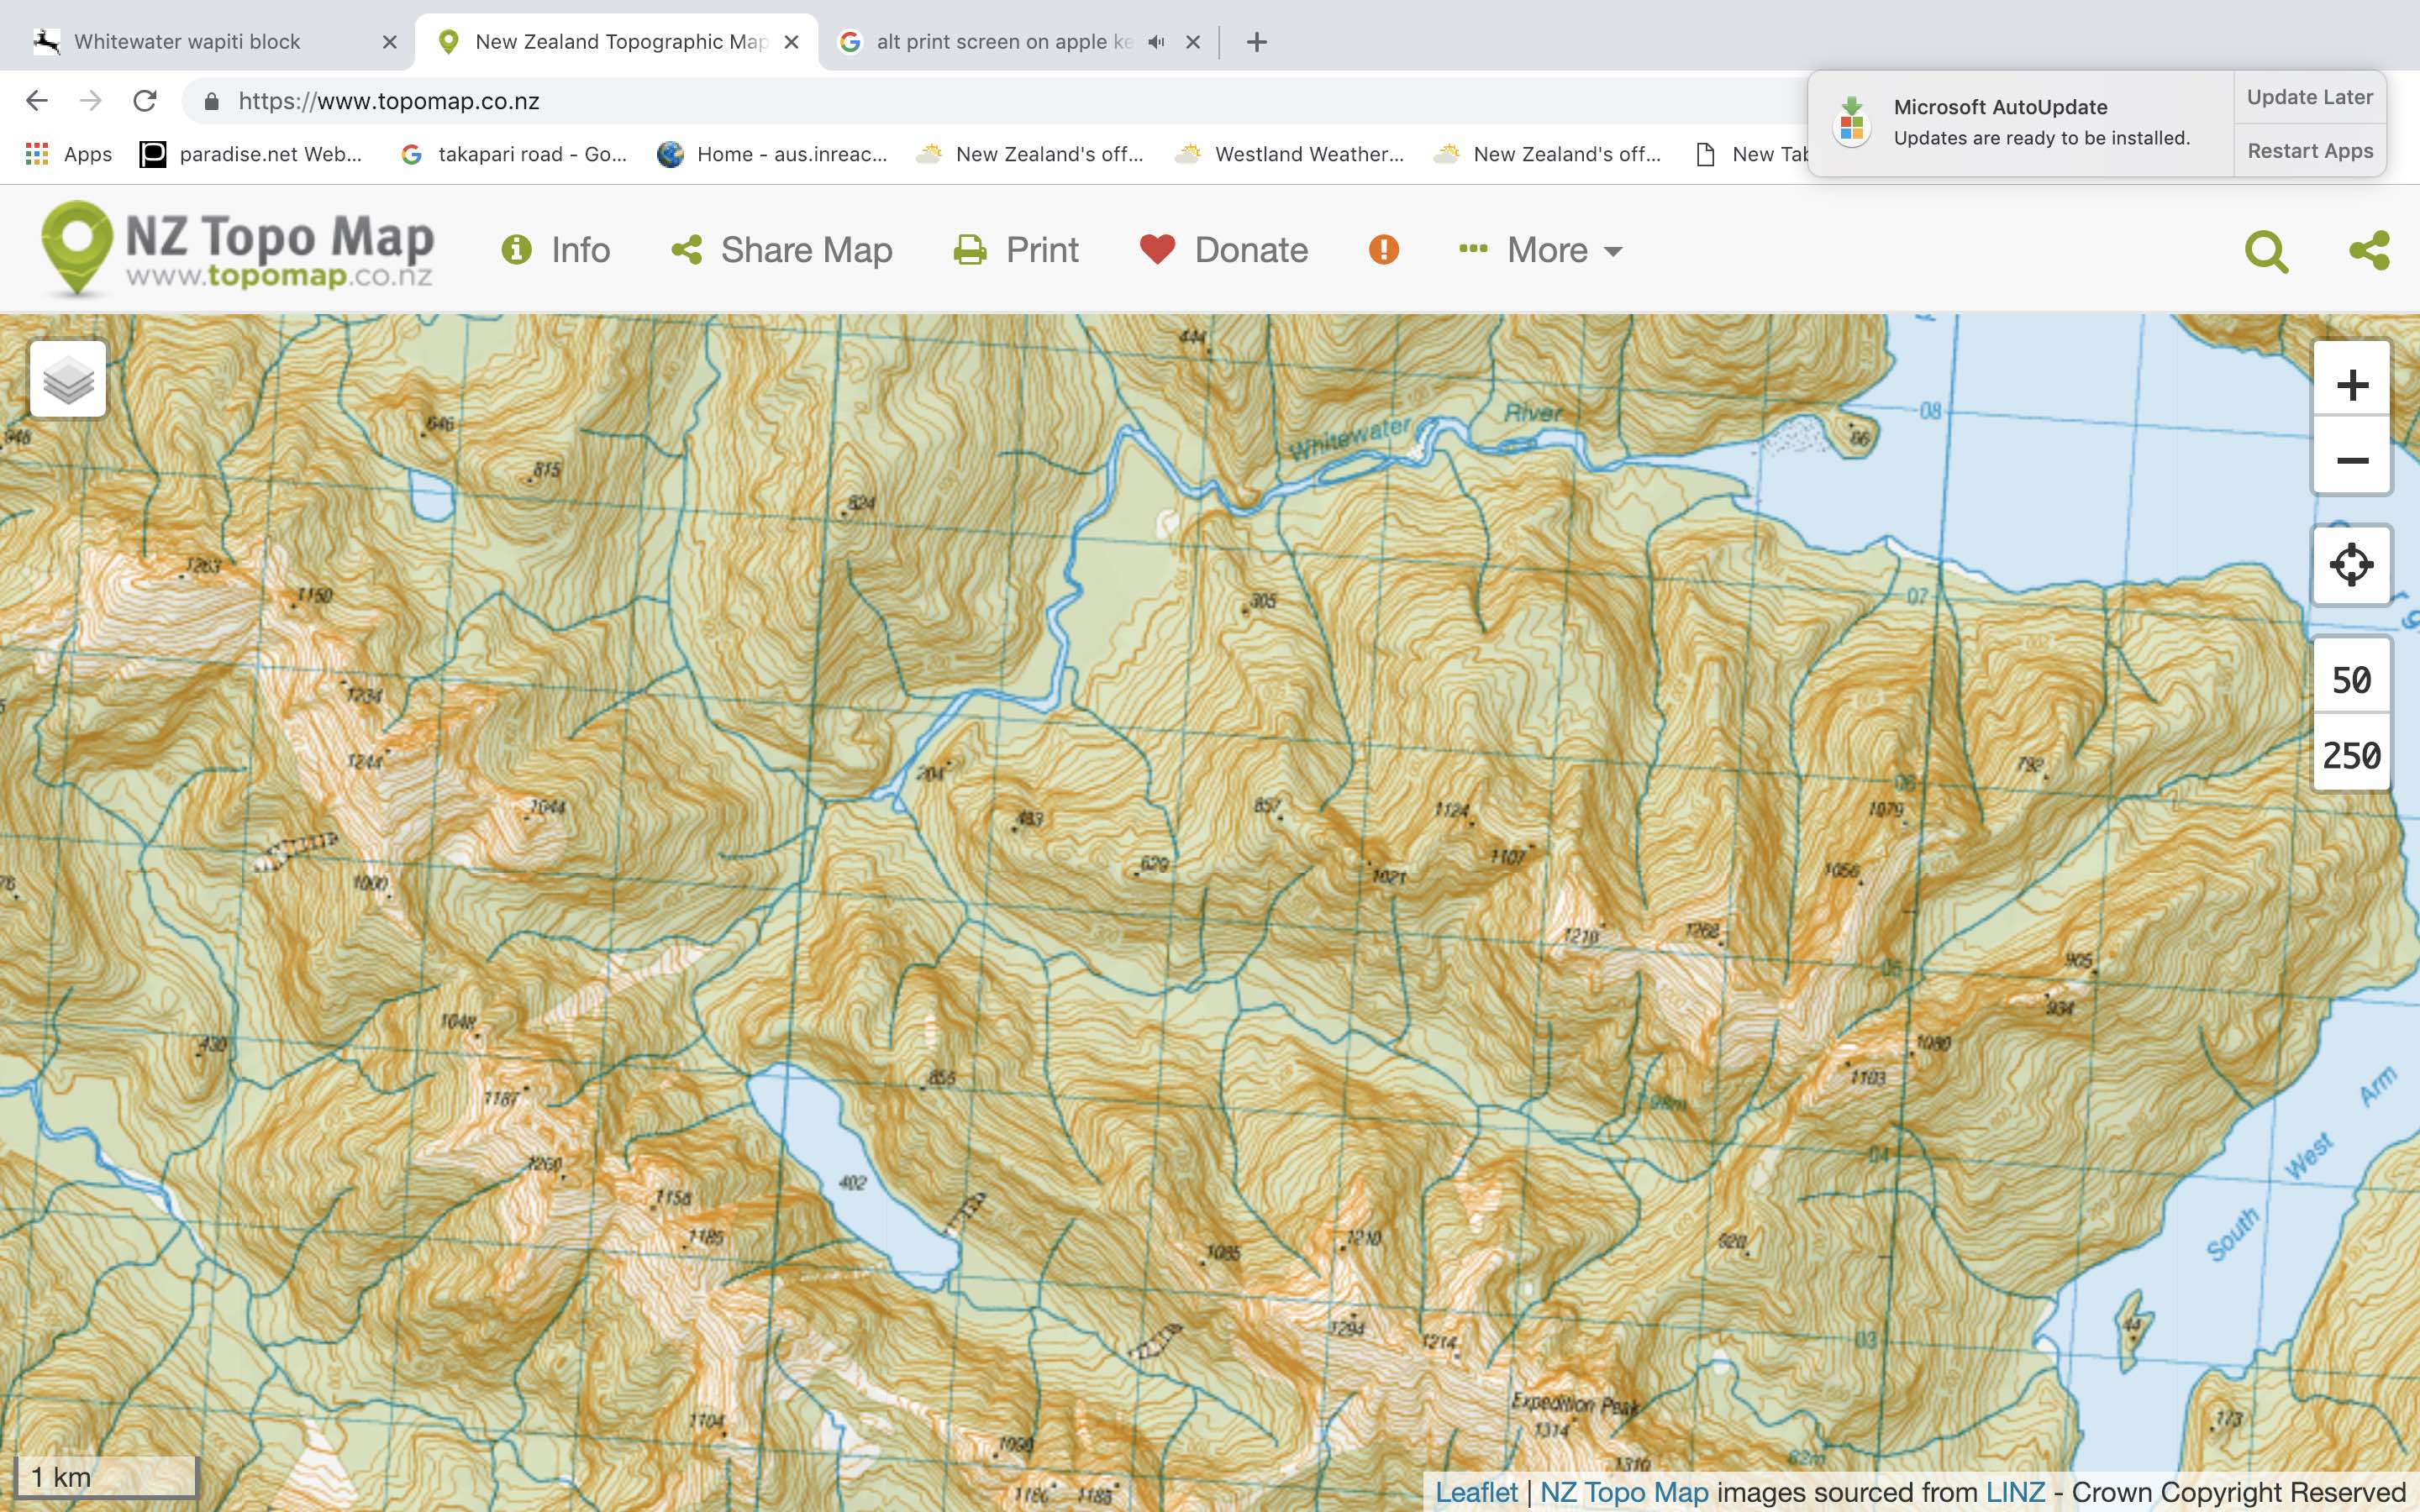Toggle the 50m contour layer
This screenshot has width=2420, height=1512.
[x=2350, y=680]
